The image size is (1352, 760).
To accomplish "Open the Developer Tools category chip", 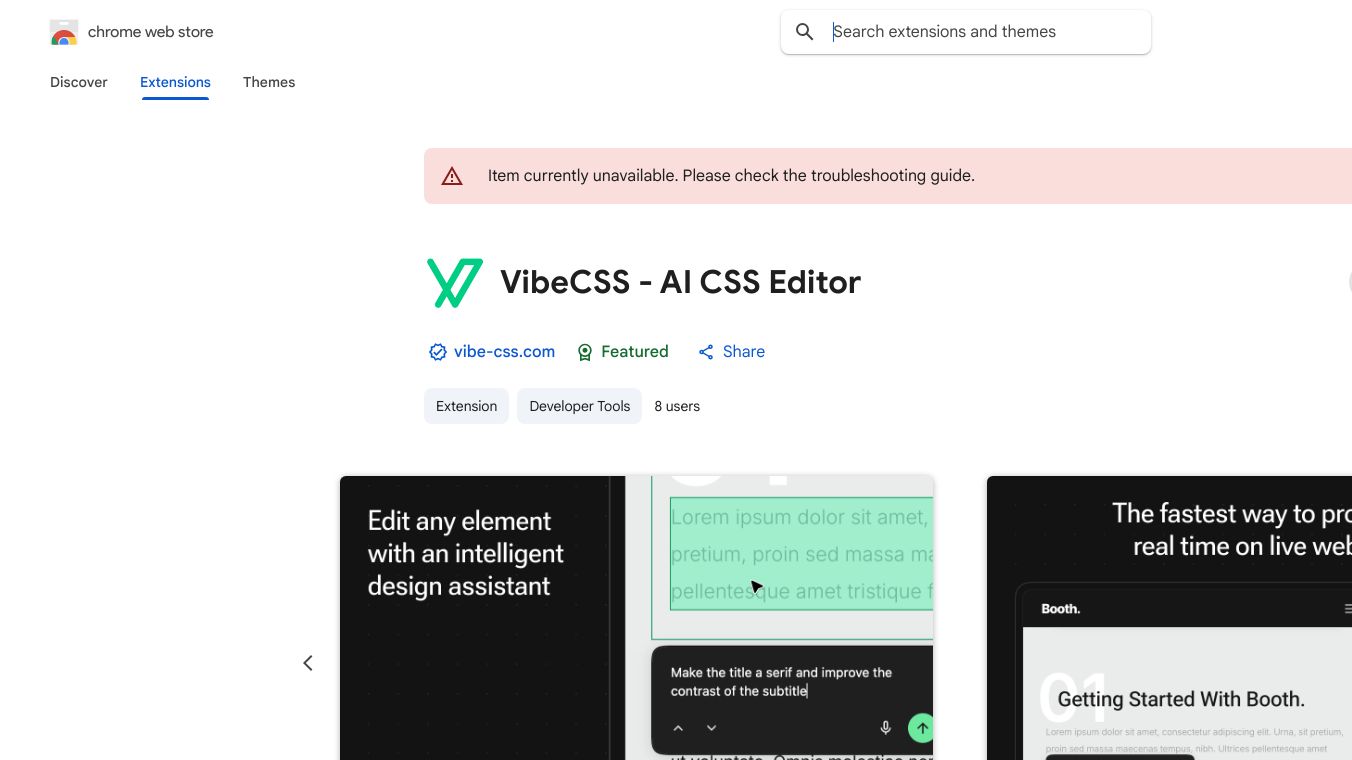I will pyautogui.click(x=579, y=406).
